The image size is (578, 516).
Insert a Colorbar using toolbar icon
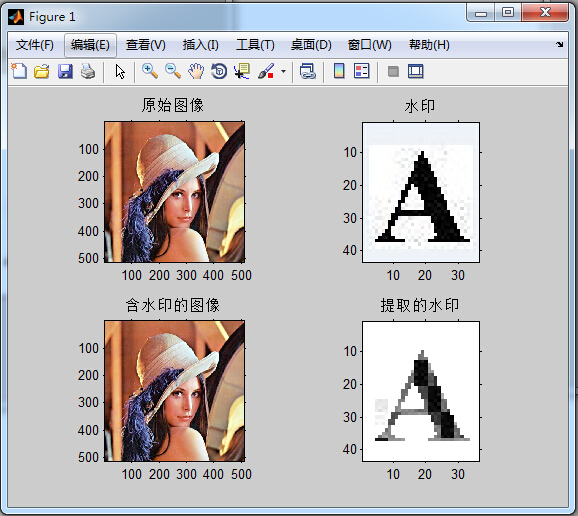click(339, 71)
